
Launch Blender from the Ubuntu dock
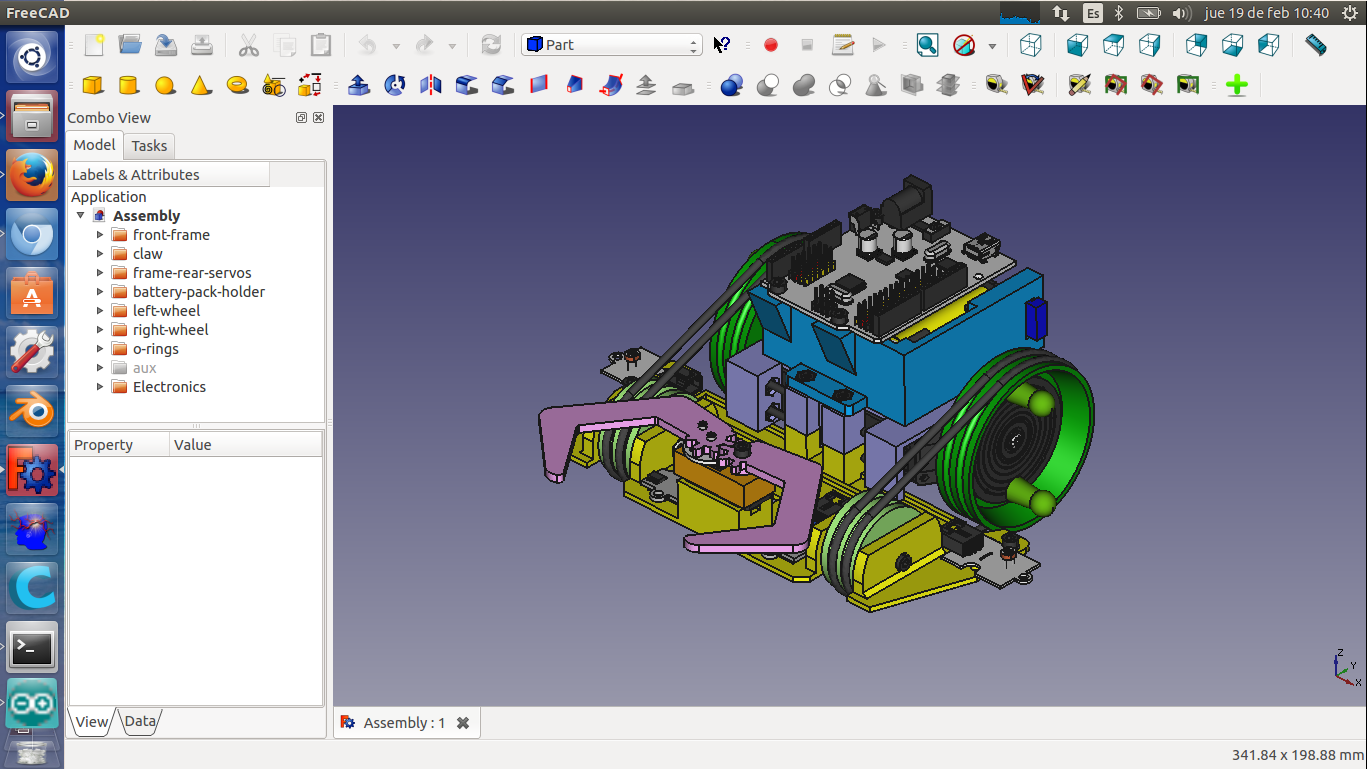32,411
